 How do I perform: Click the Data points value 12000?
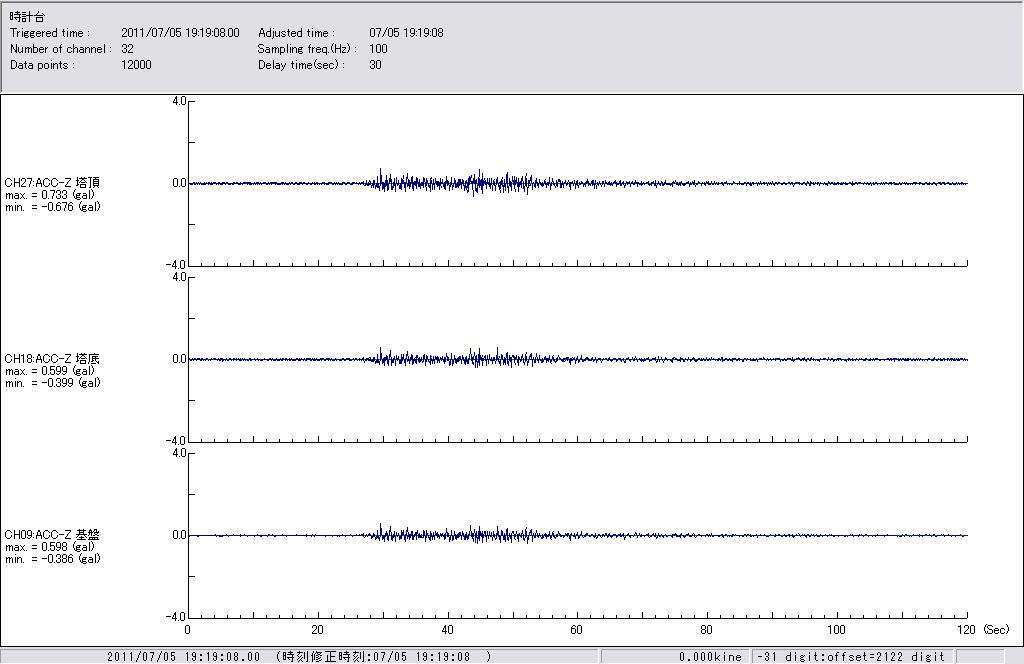pyautogui.click(x=136, y=65)
